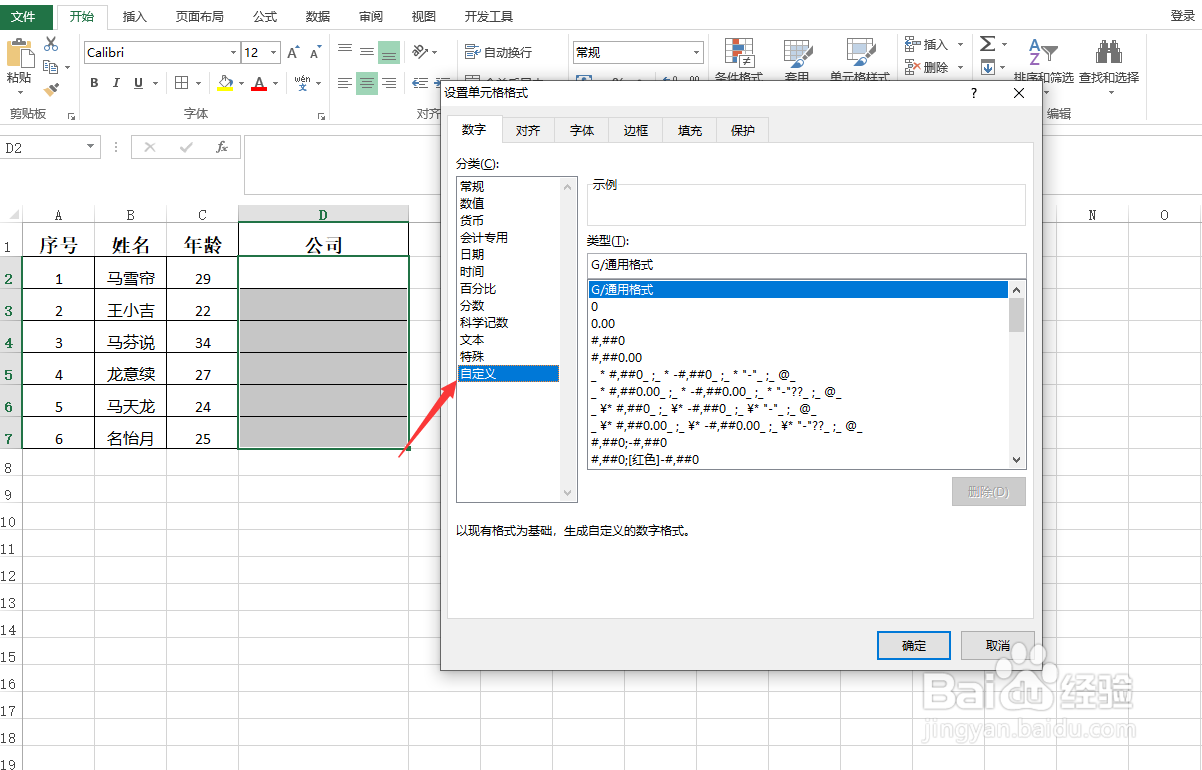The image size is (1202, 770).
Task: Click 删除 delete cells icon
Action: pyautogui.click(x=912, y=67)
